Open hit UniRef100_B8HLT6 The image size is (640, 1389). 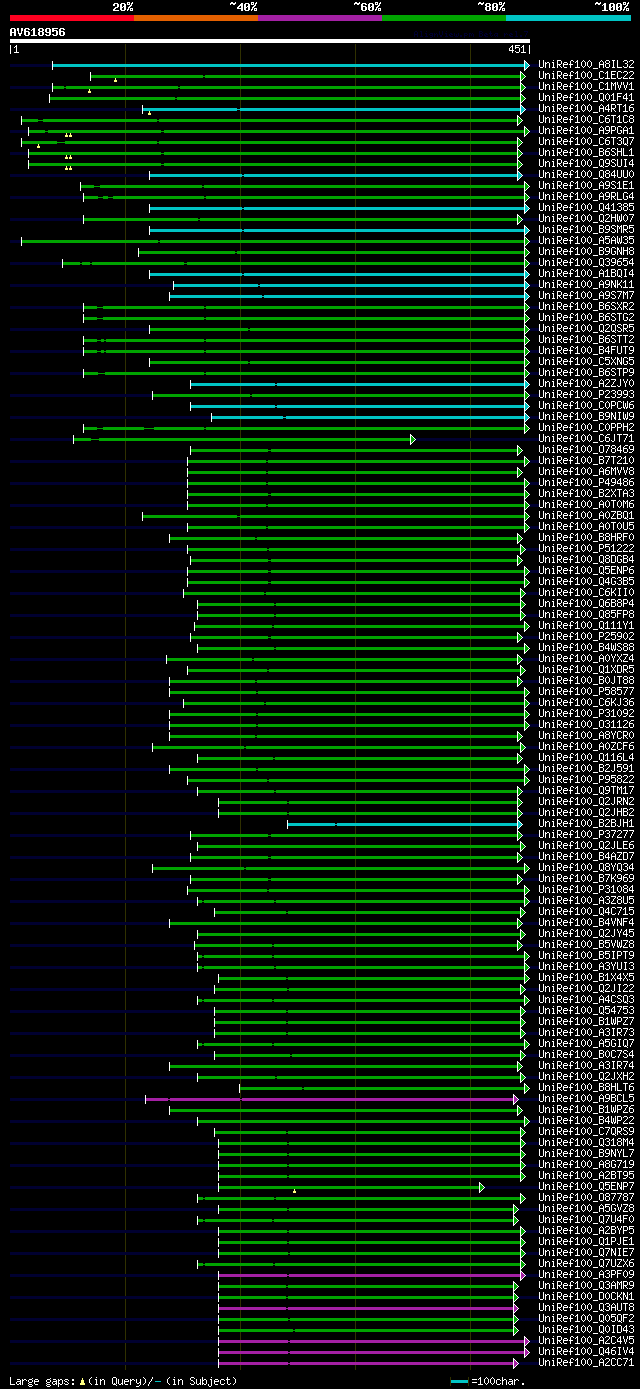tap(586, 1088)
